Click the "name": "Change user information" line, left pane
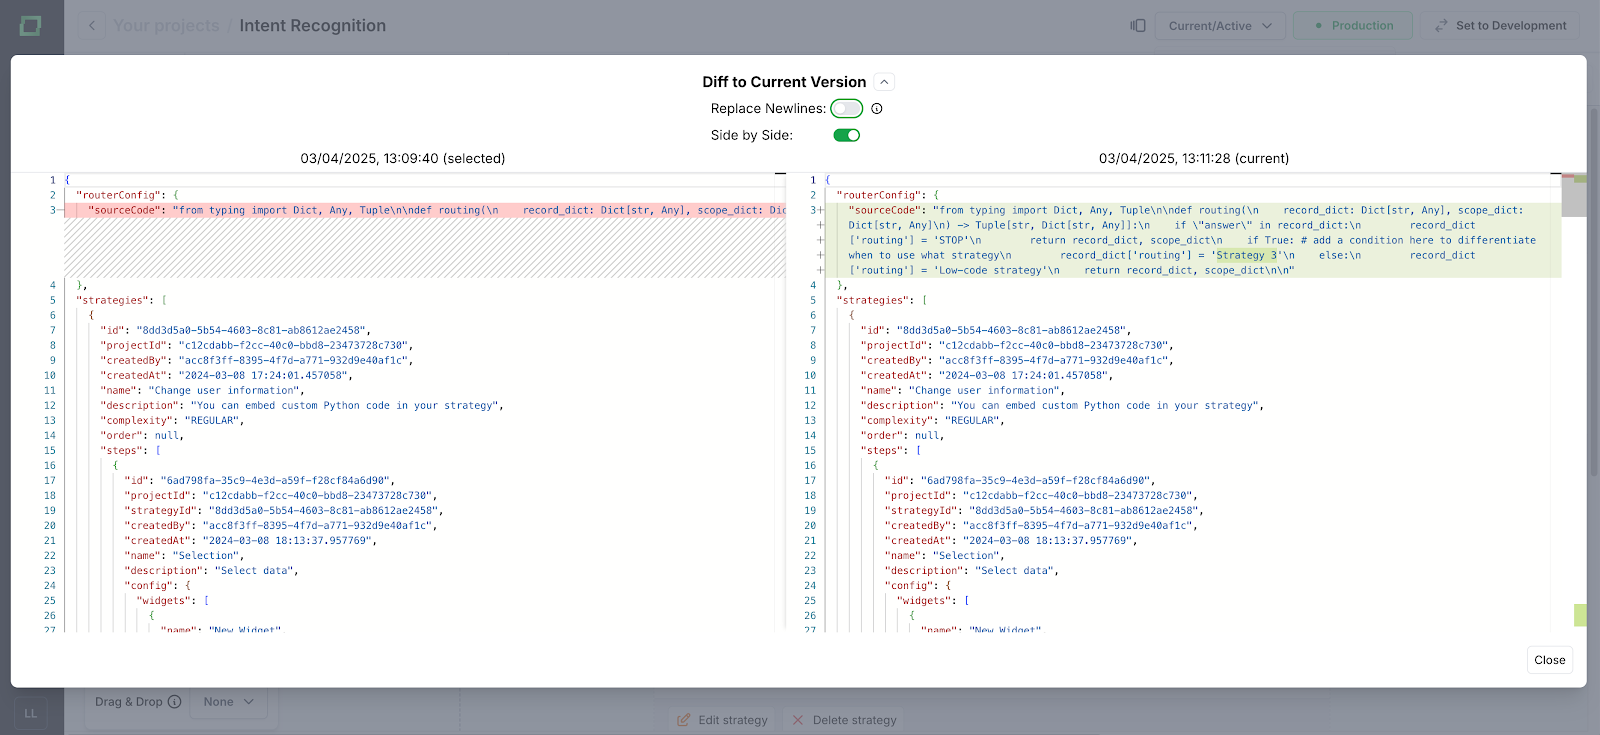This screenshot has height=735, width=1600. [x=202, y=391]
